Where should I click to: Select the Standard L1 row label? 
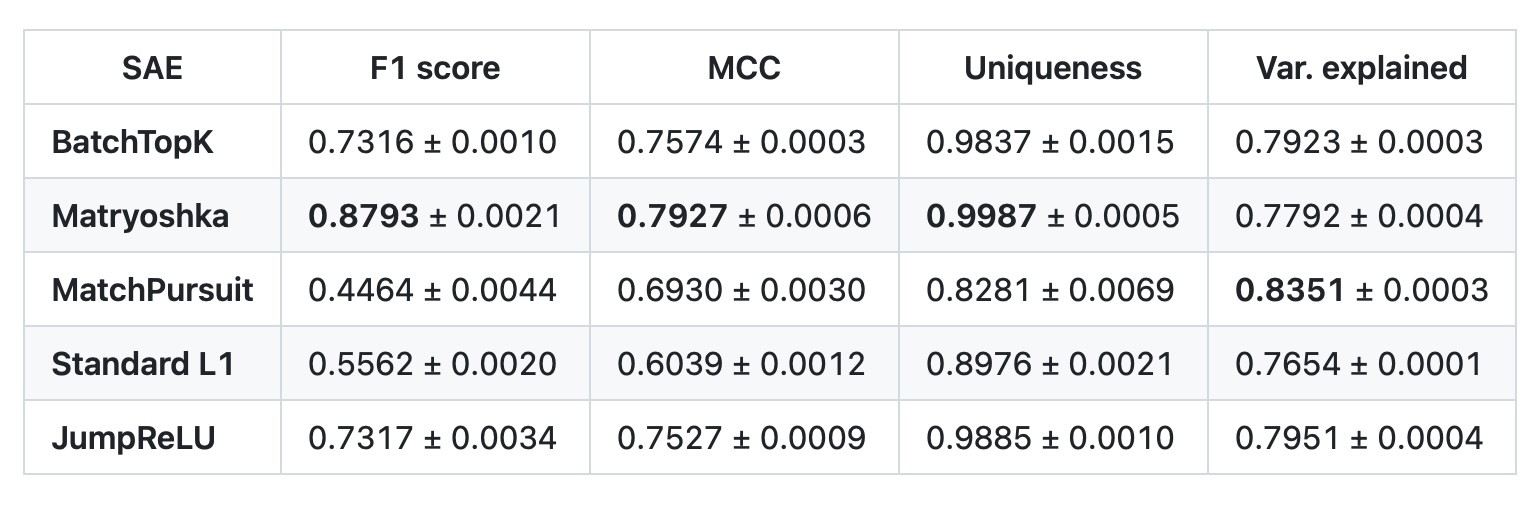point(143,363)
